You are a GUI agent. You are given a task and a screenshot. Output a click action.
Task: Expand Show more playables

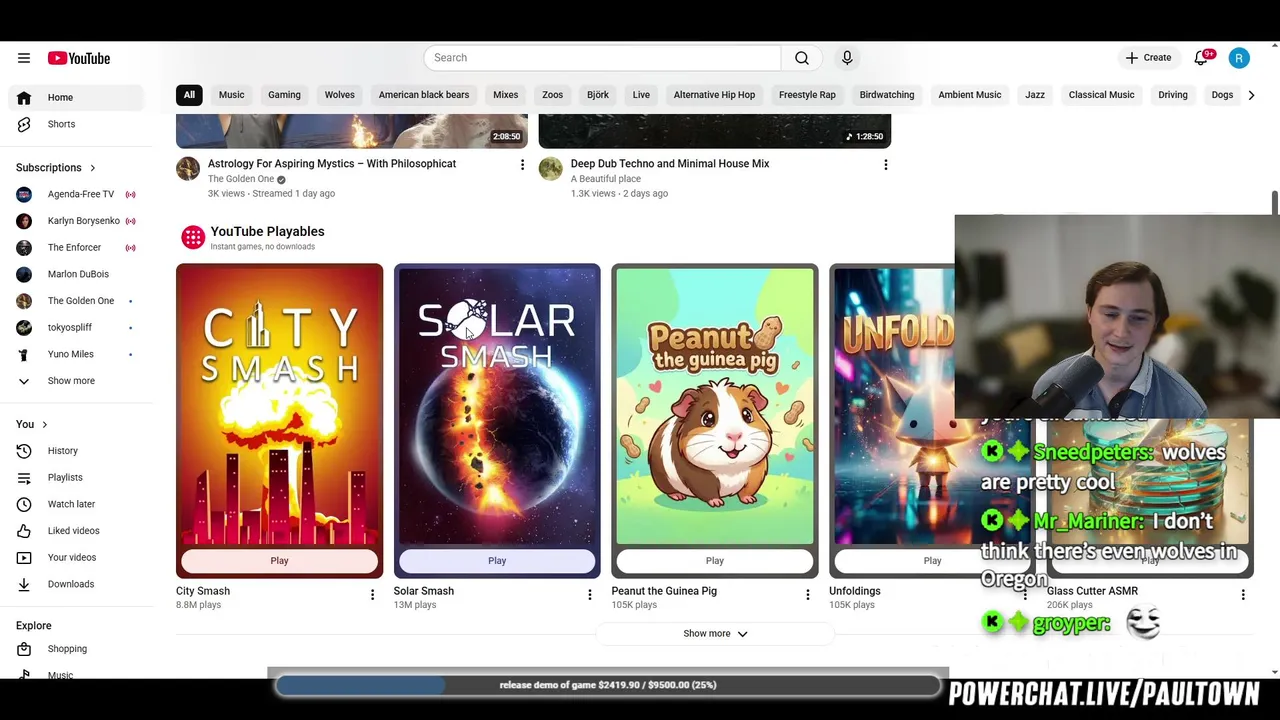(715, 634)
